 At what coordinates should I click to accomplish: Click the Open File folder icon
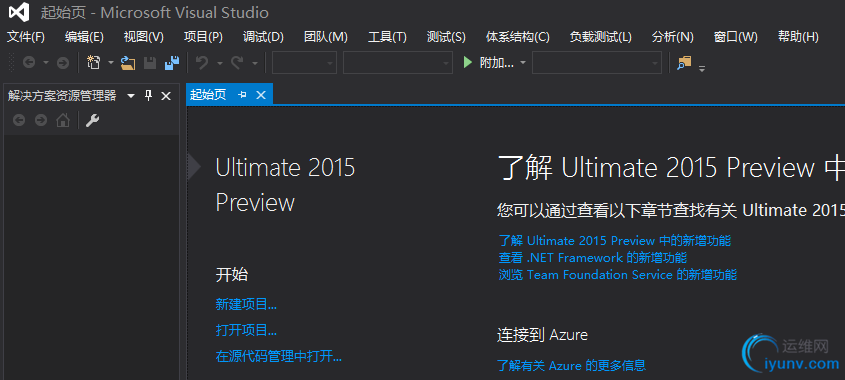(128, 63)
